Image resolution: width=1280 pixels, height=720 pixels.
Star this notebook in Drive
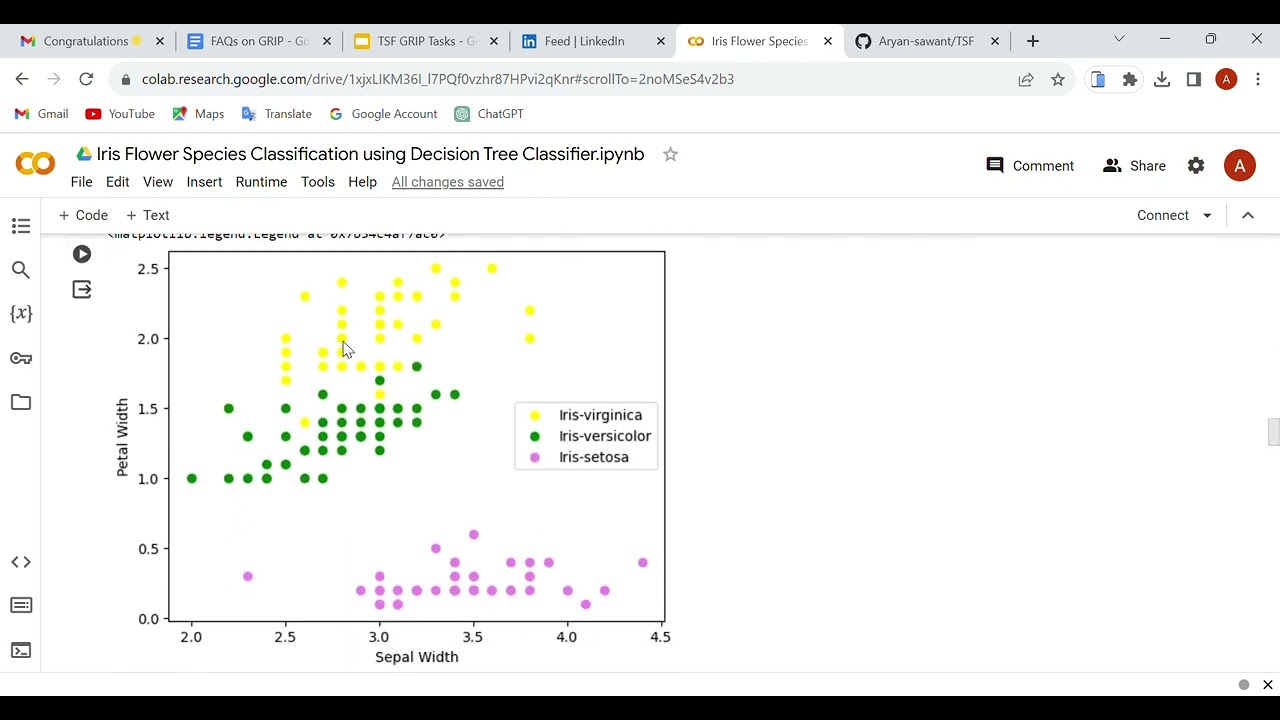pos(670,154)
